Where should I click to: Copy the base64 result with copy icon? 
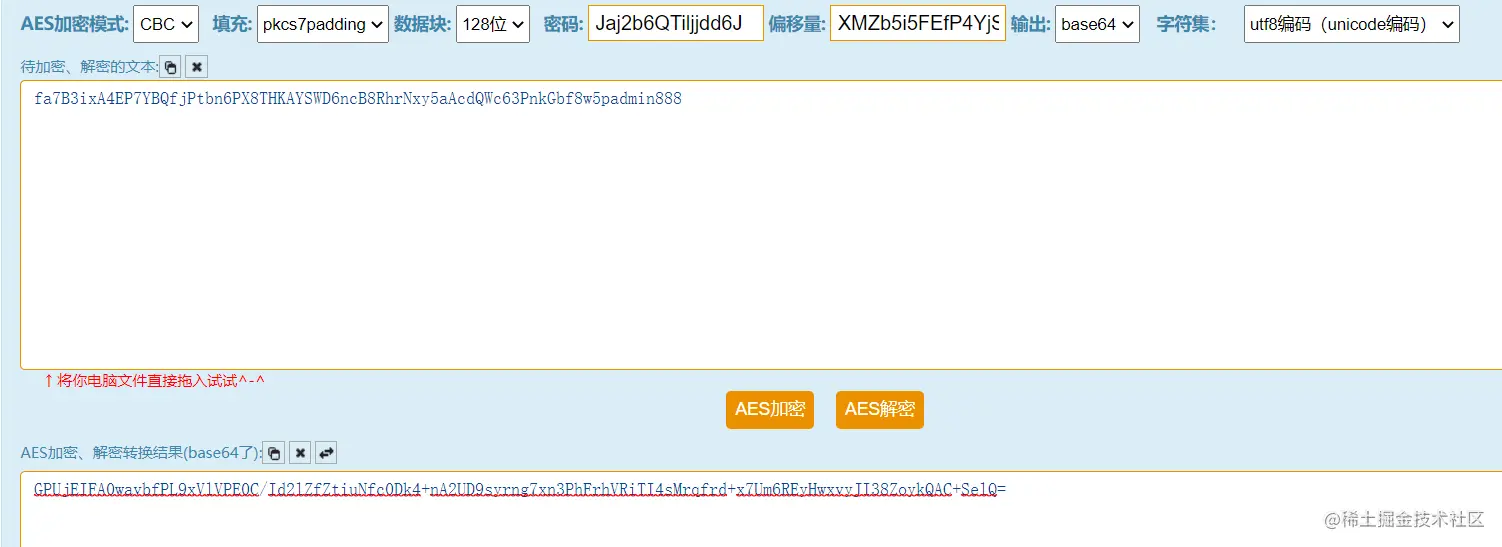[274, 453]
